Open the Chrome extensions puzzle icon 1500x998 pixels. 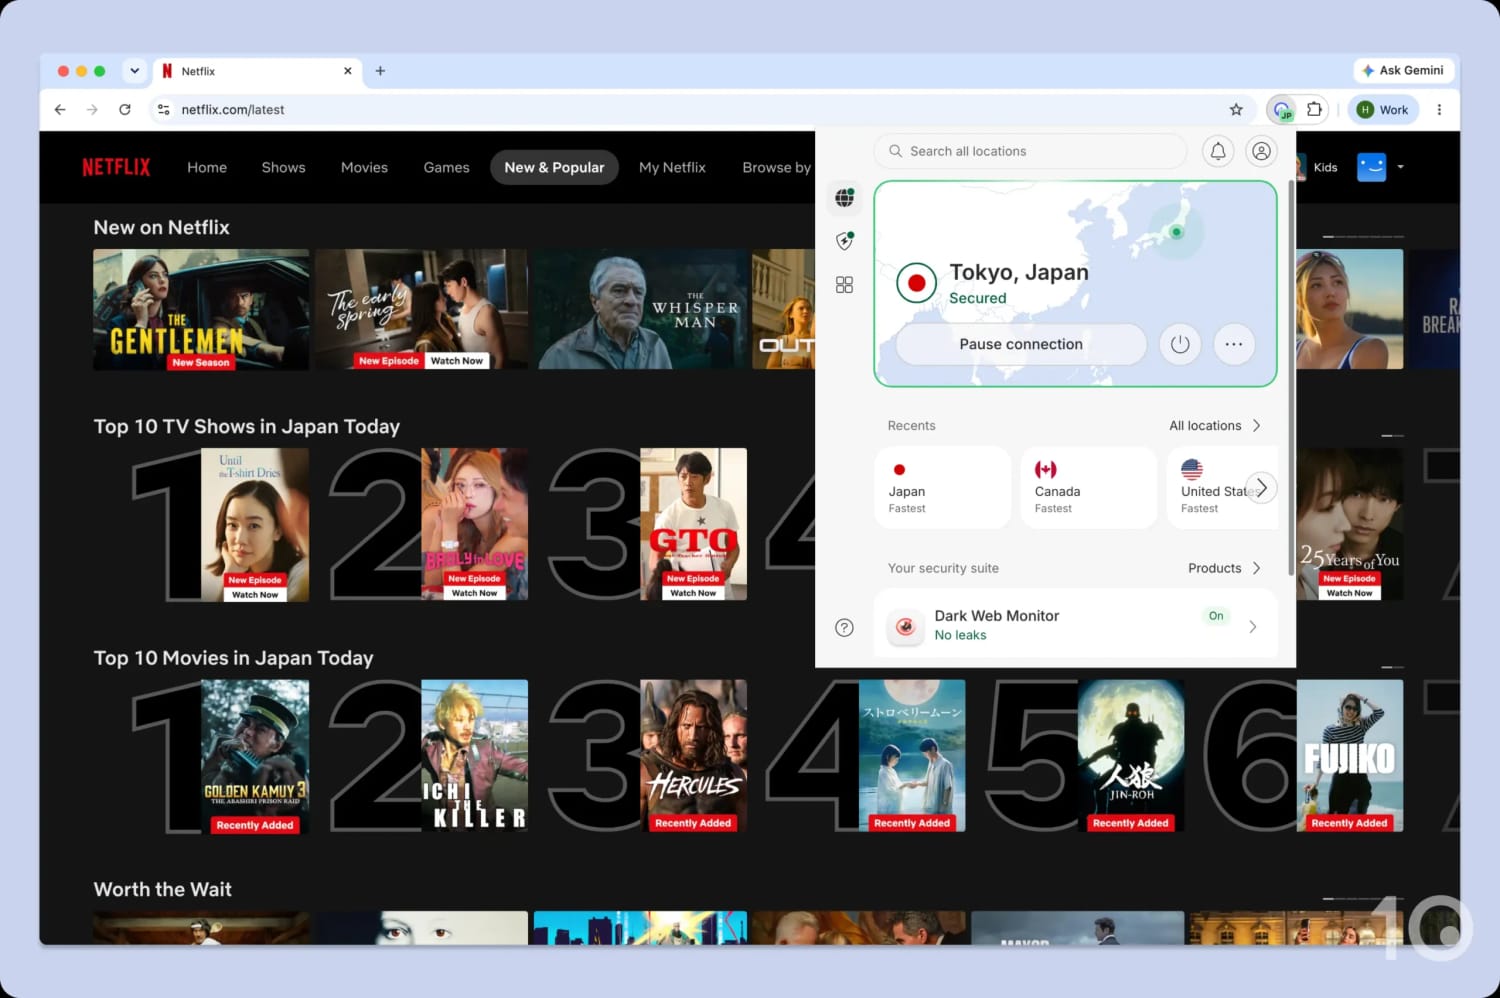[1314, 110]
